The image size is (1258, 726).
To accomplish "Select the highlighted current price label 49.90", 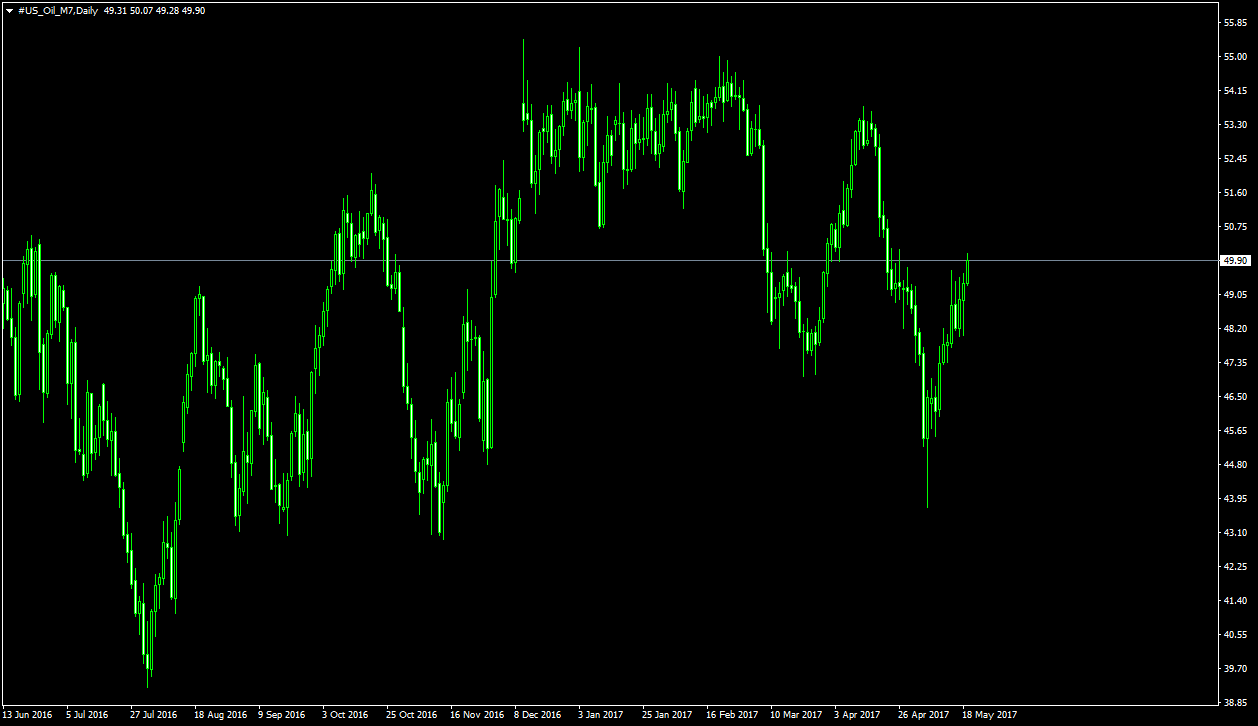I will point(1235,260).
